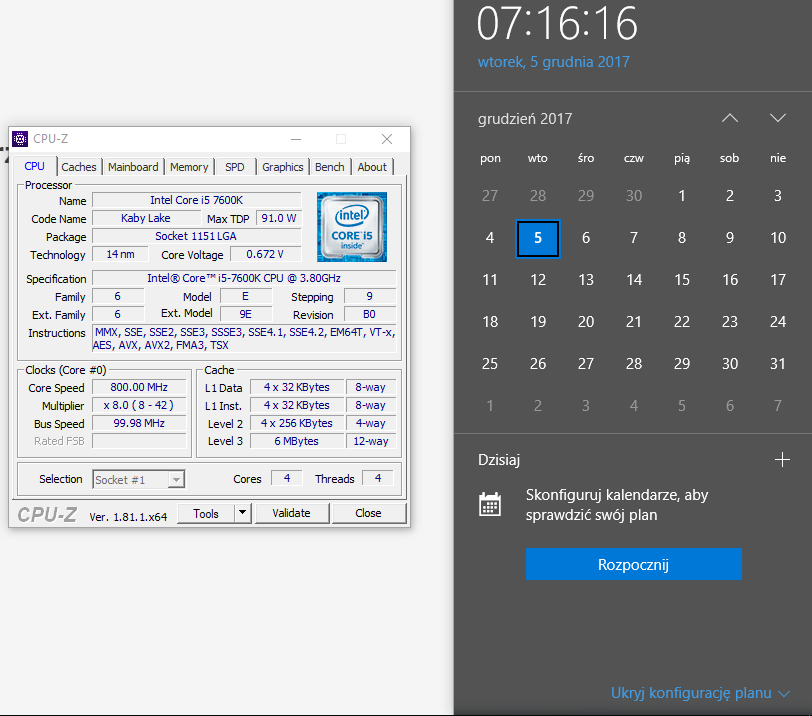The image size is (812, 716).
Task: Click the Stepping value 9
Action: click(x=369, y=296)
